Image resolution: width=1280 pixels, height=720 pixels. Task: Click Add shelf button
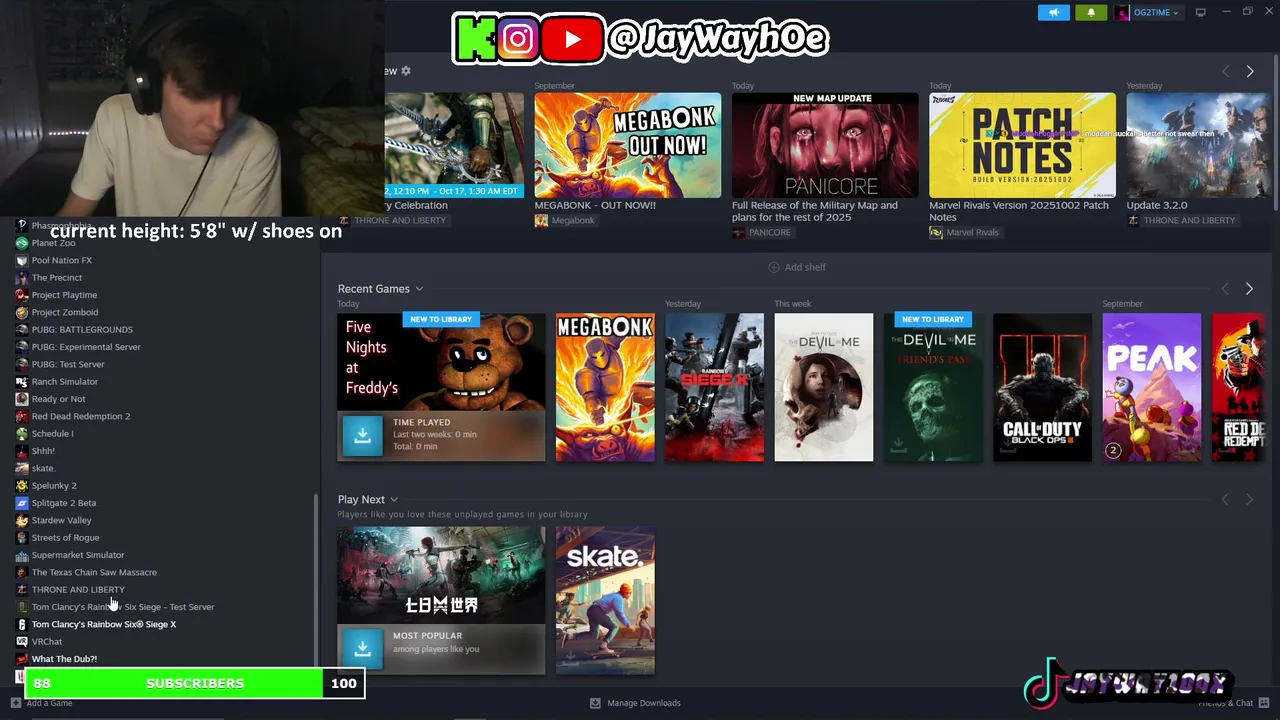[796, 267]
